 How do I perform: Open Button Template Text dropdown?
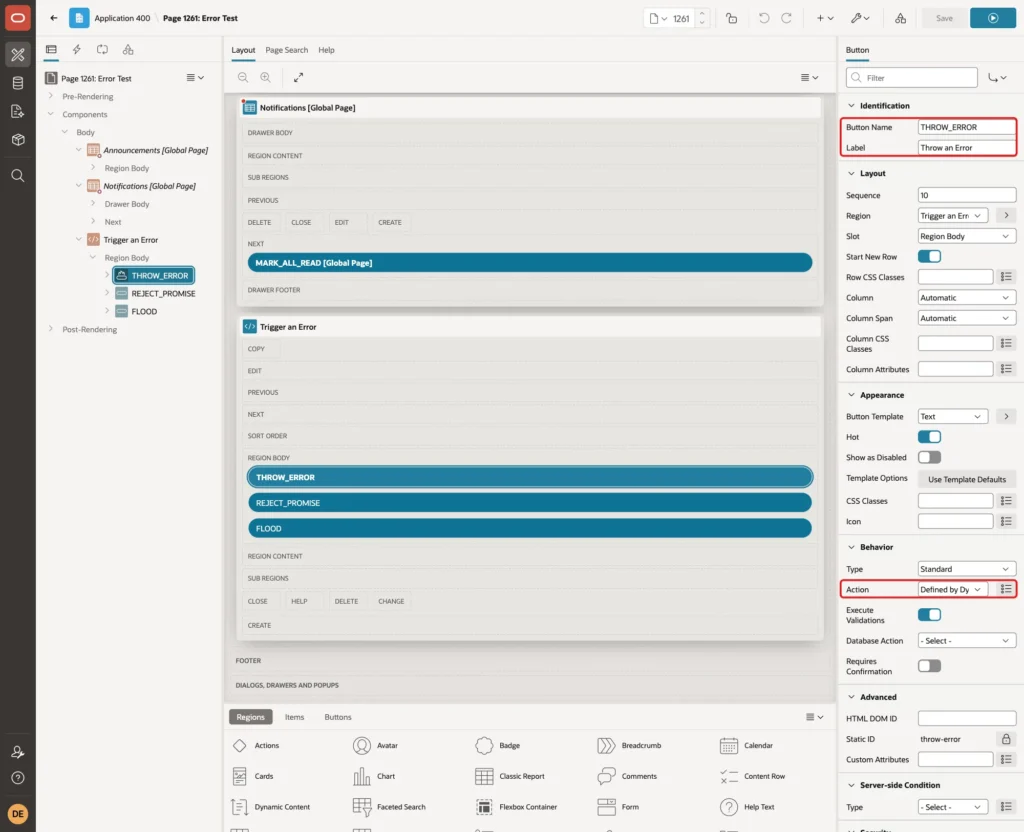tap(953, 417)
